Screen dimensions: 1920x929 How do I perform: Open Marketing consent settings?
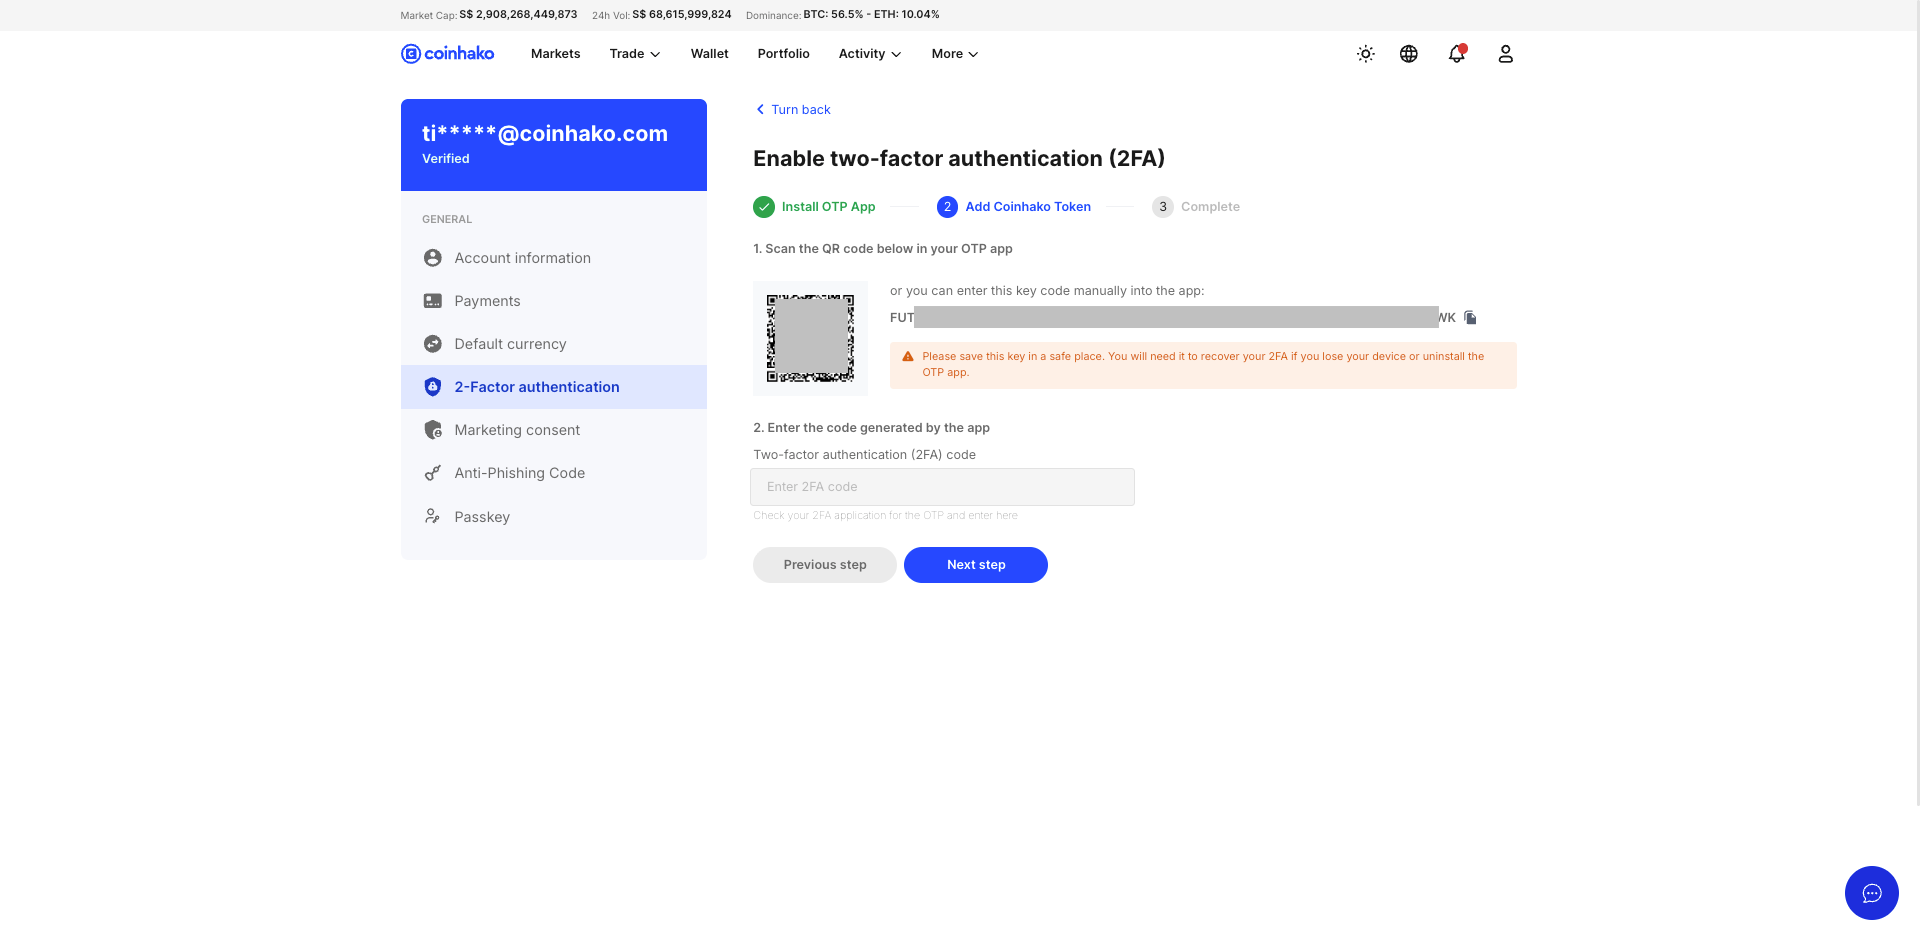point(554,430)
